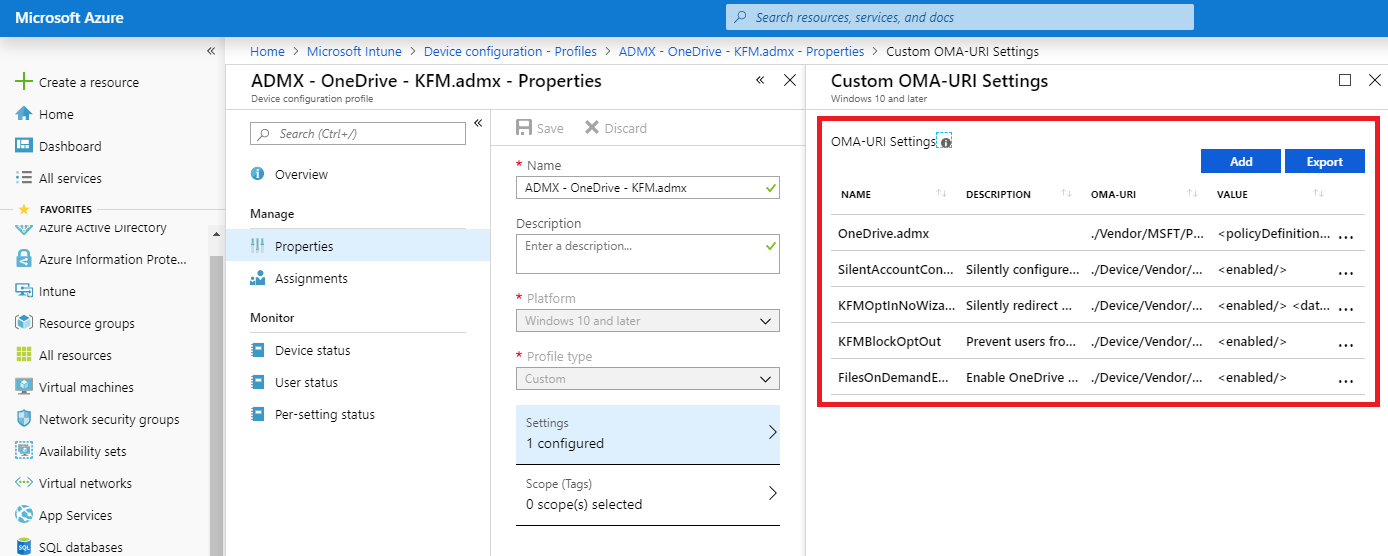1388x556 pixels.
Task: Open the Platform dropdown
Action: 648,321
